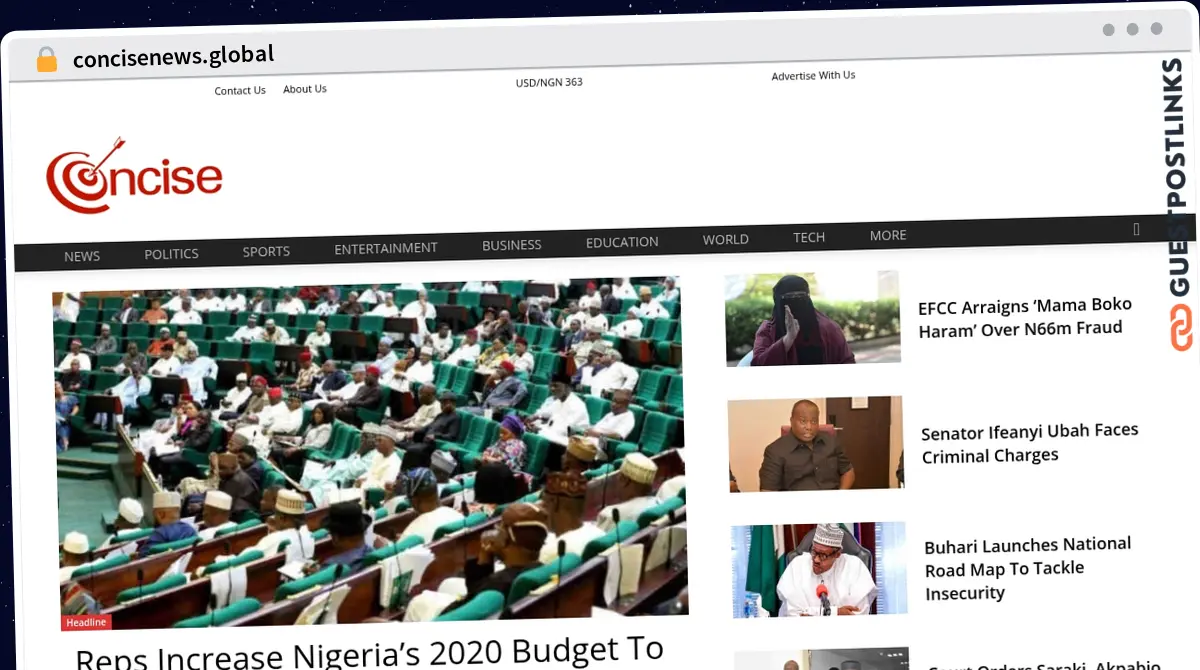Select the SPORTS category
This screenshot has height=670, width=1200.
265,251
